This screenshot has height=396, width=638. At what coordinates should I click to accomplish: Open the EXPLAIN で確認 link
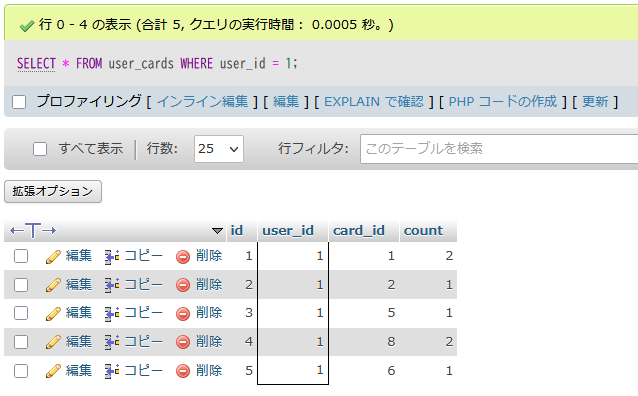(374, 101)
